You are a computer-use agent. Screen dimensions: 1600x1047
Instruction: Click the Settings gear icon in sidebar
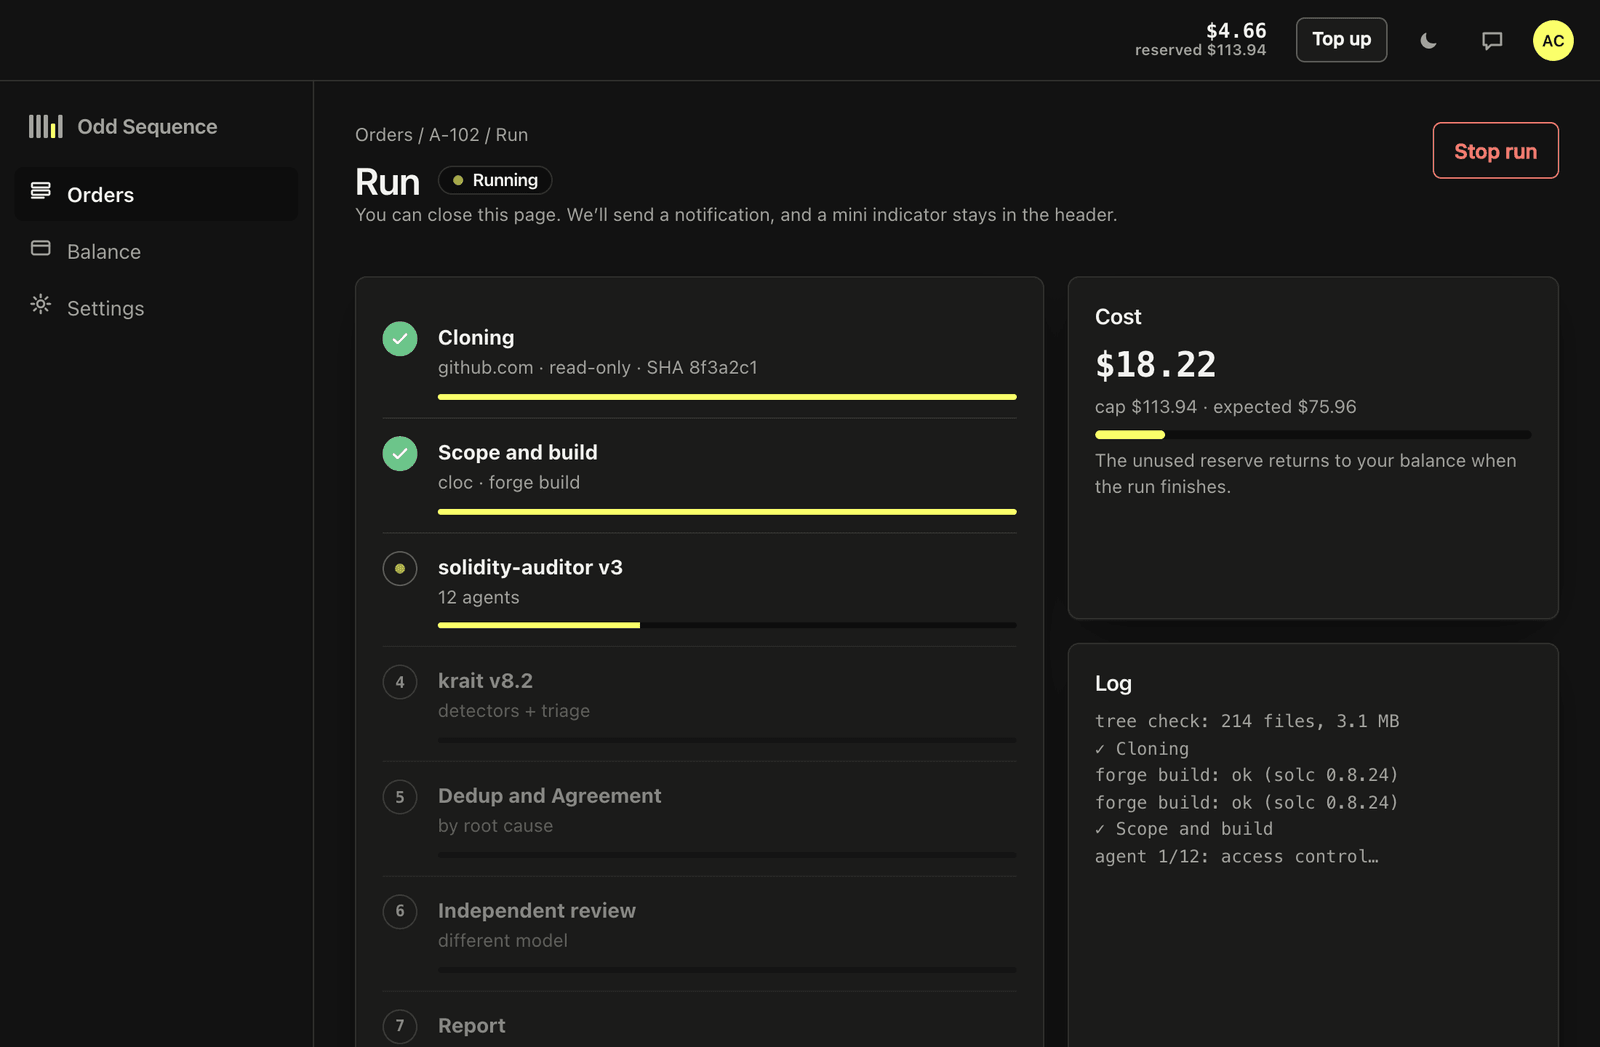(40, 304)
